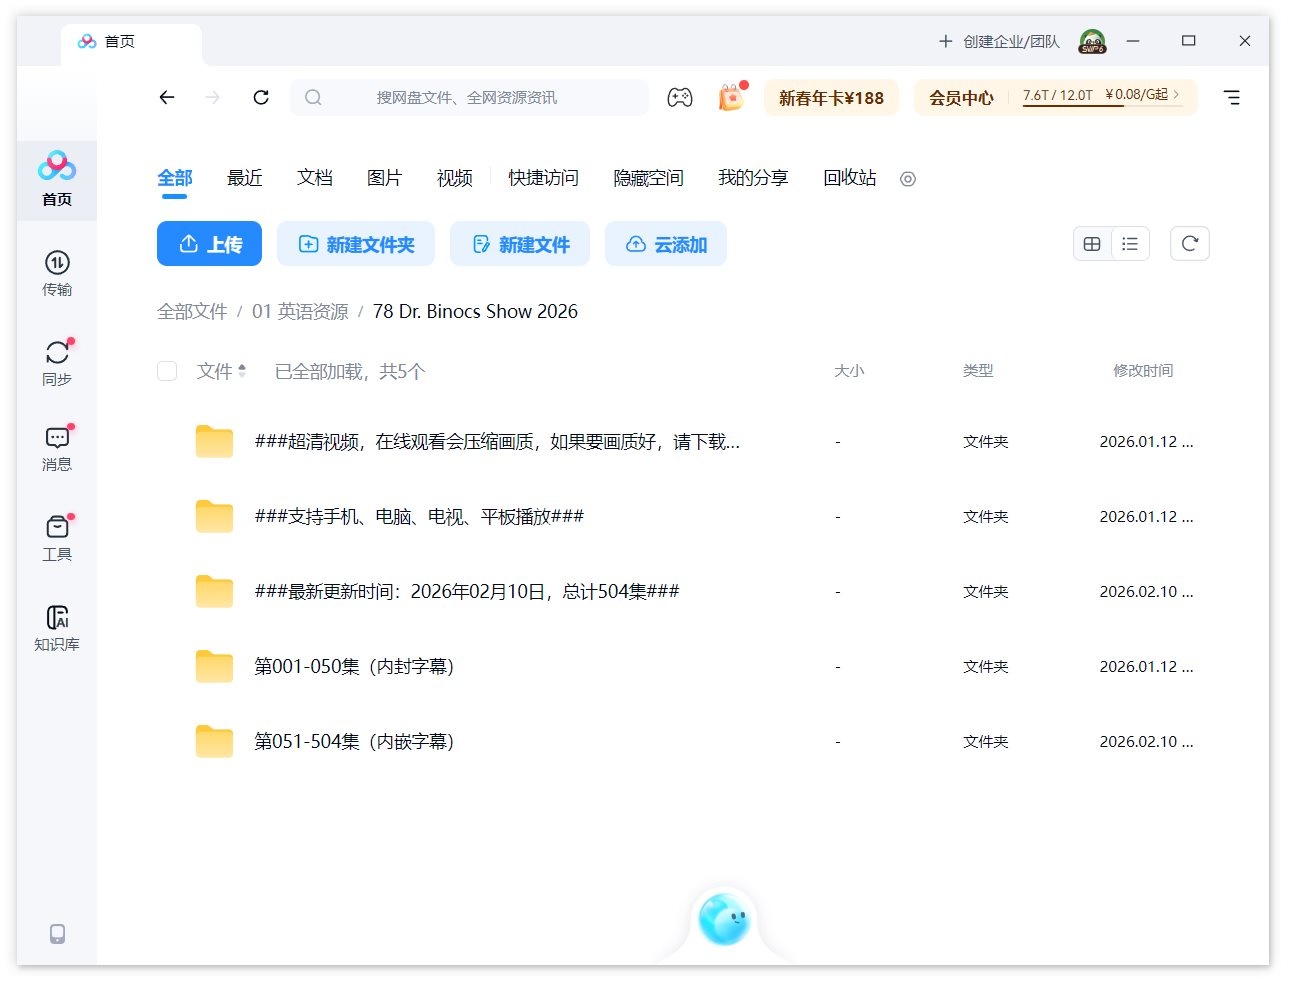This screenshot has width=1289, height=987.
Task: Open the gift box promotion icon
Action: [x=730, y=98]
